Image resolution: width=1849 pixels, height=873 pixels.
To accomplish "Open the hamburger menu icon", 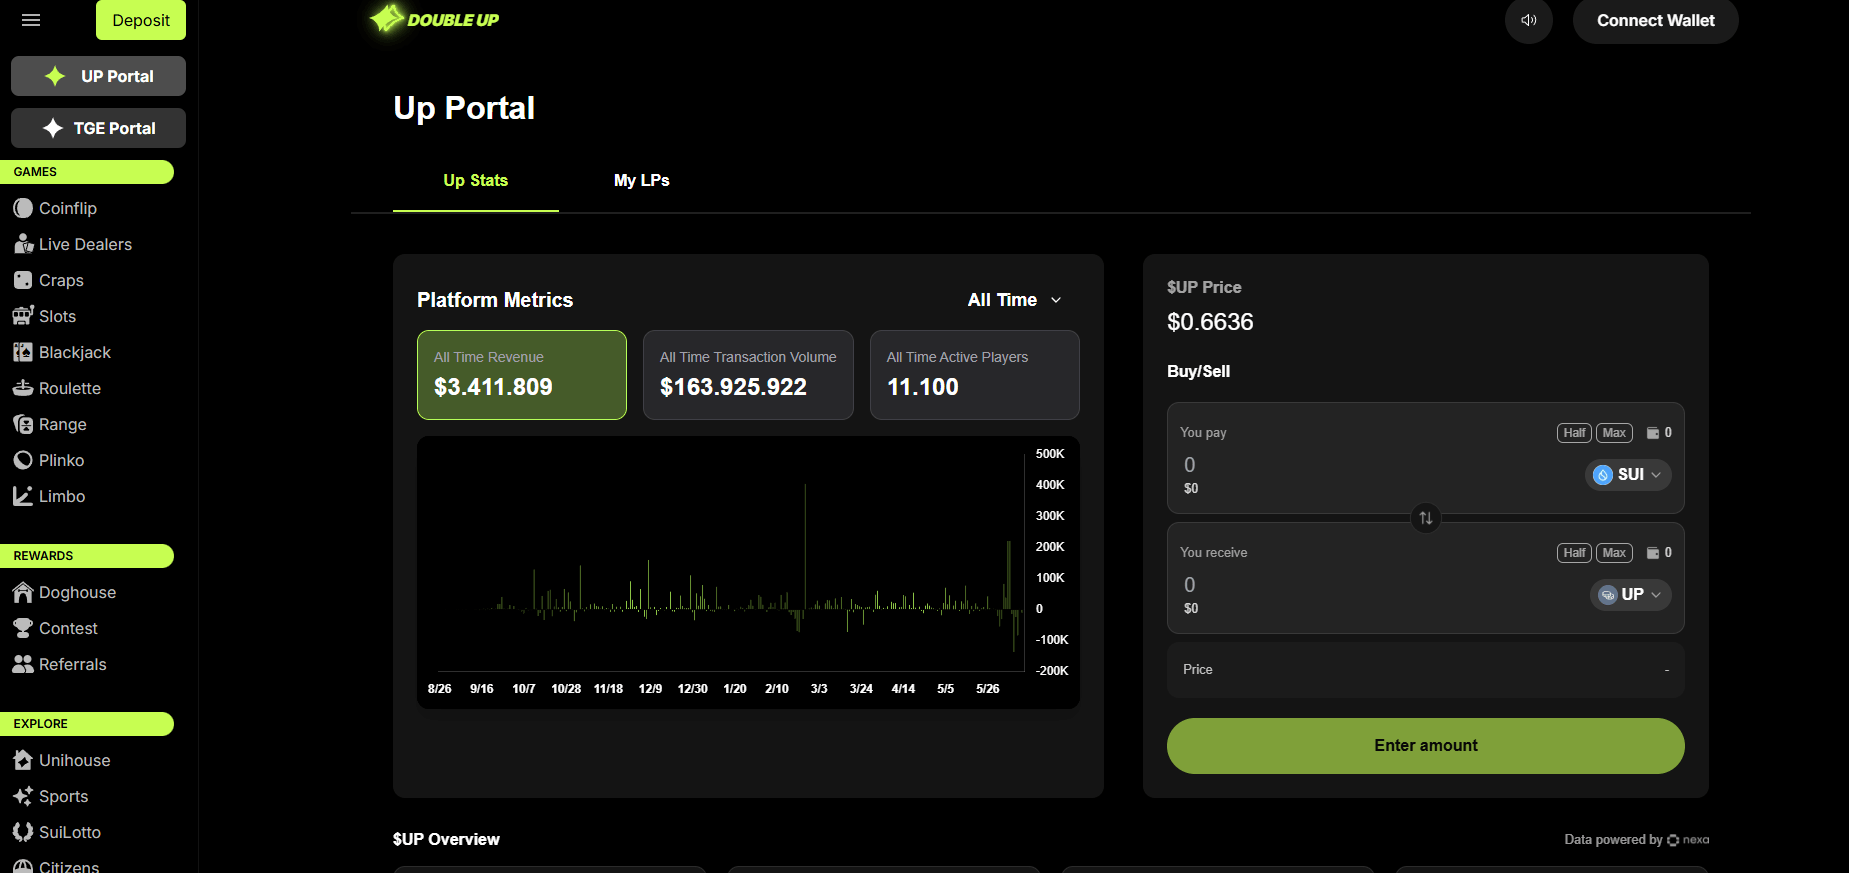I will tap(31, 20).
